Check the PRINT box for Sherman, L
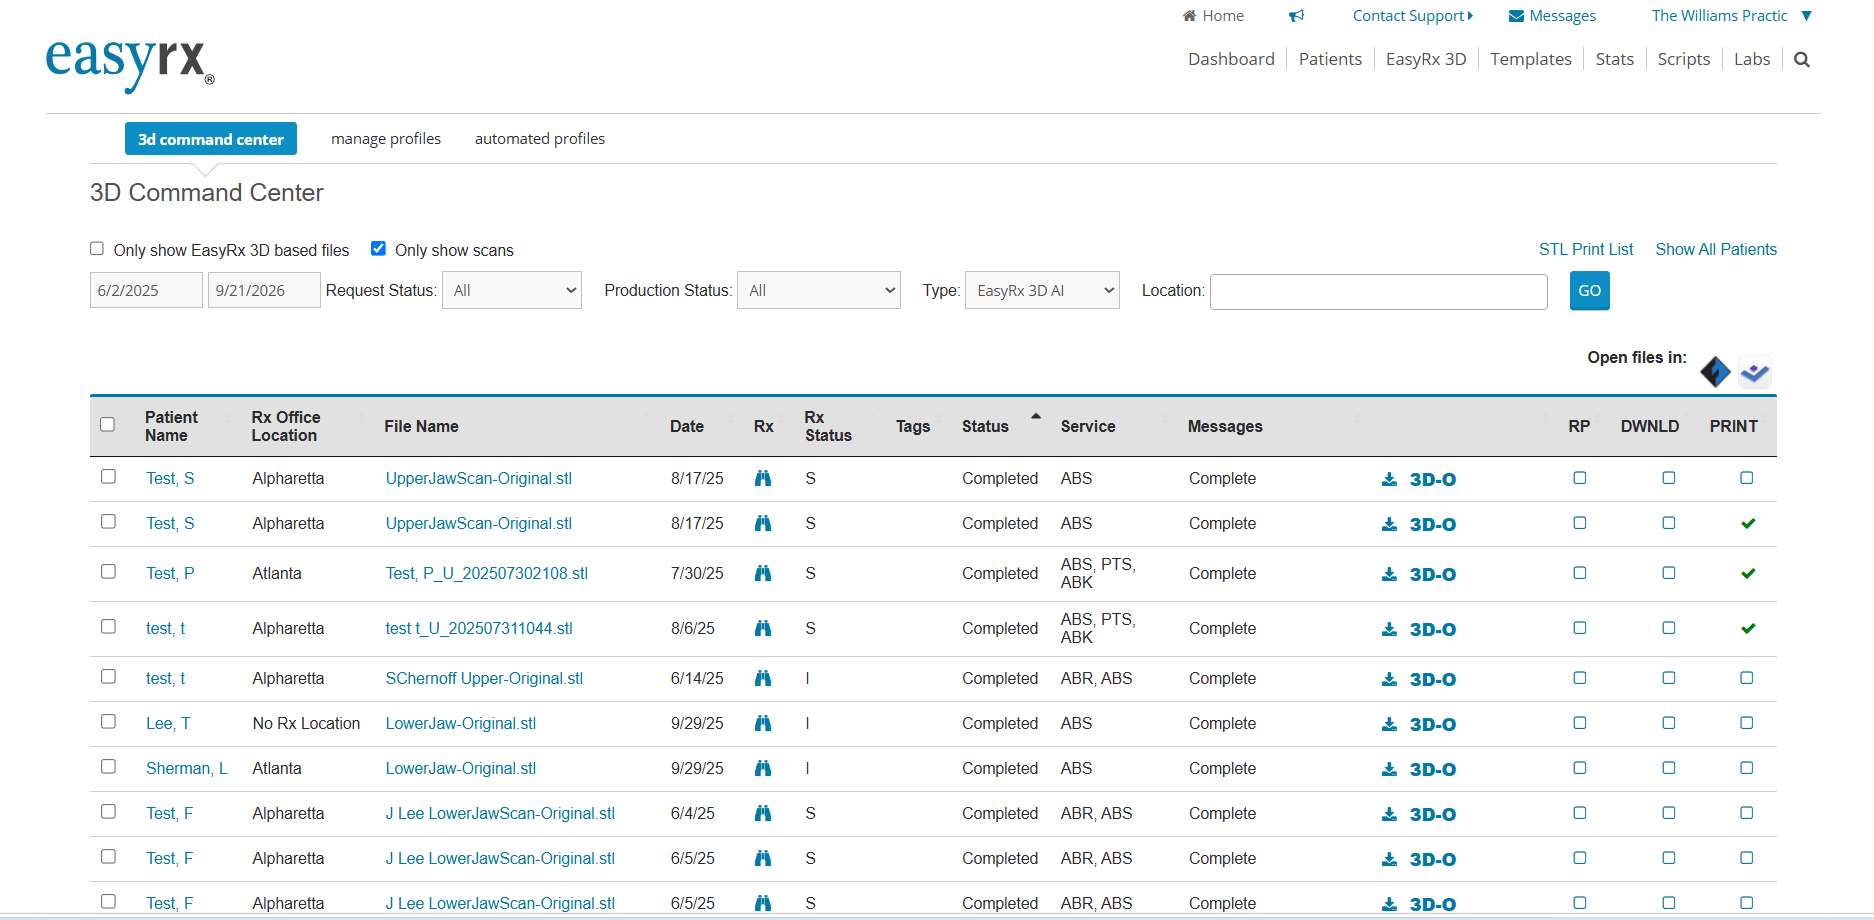 point(1747,768)
